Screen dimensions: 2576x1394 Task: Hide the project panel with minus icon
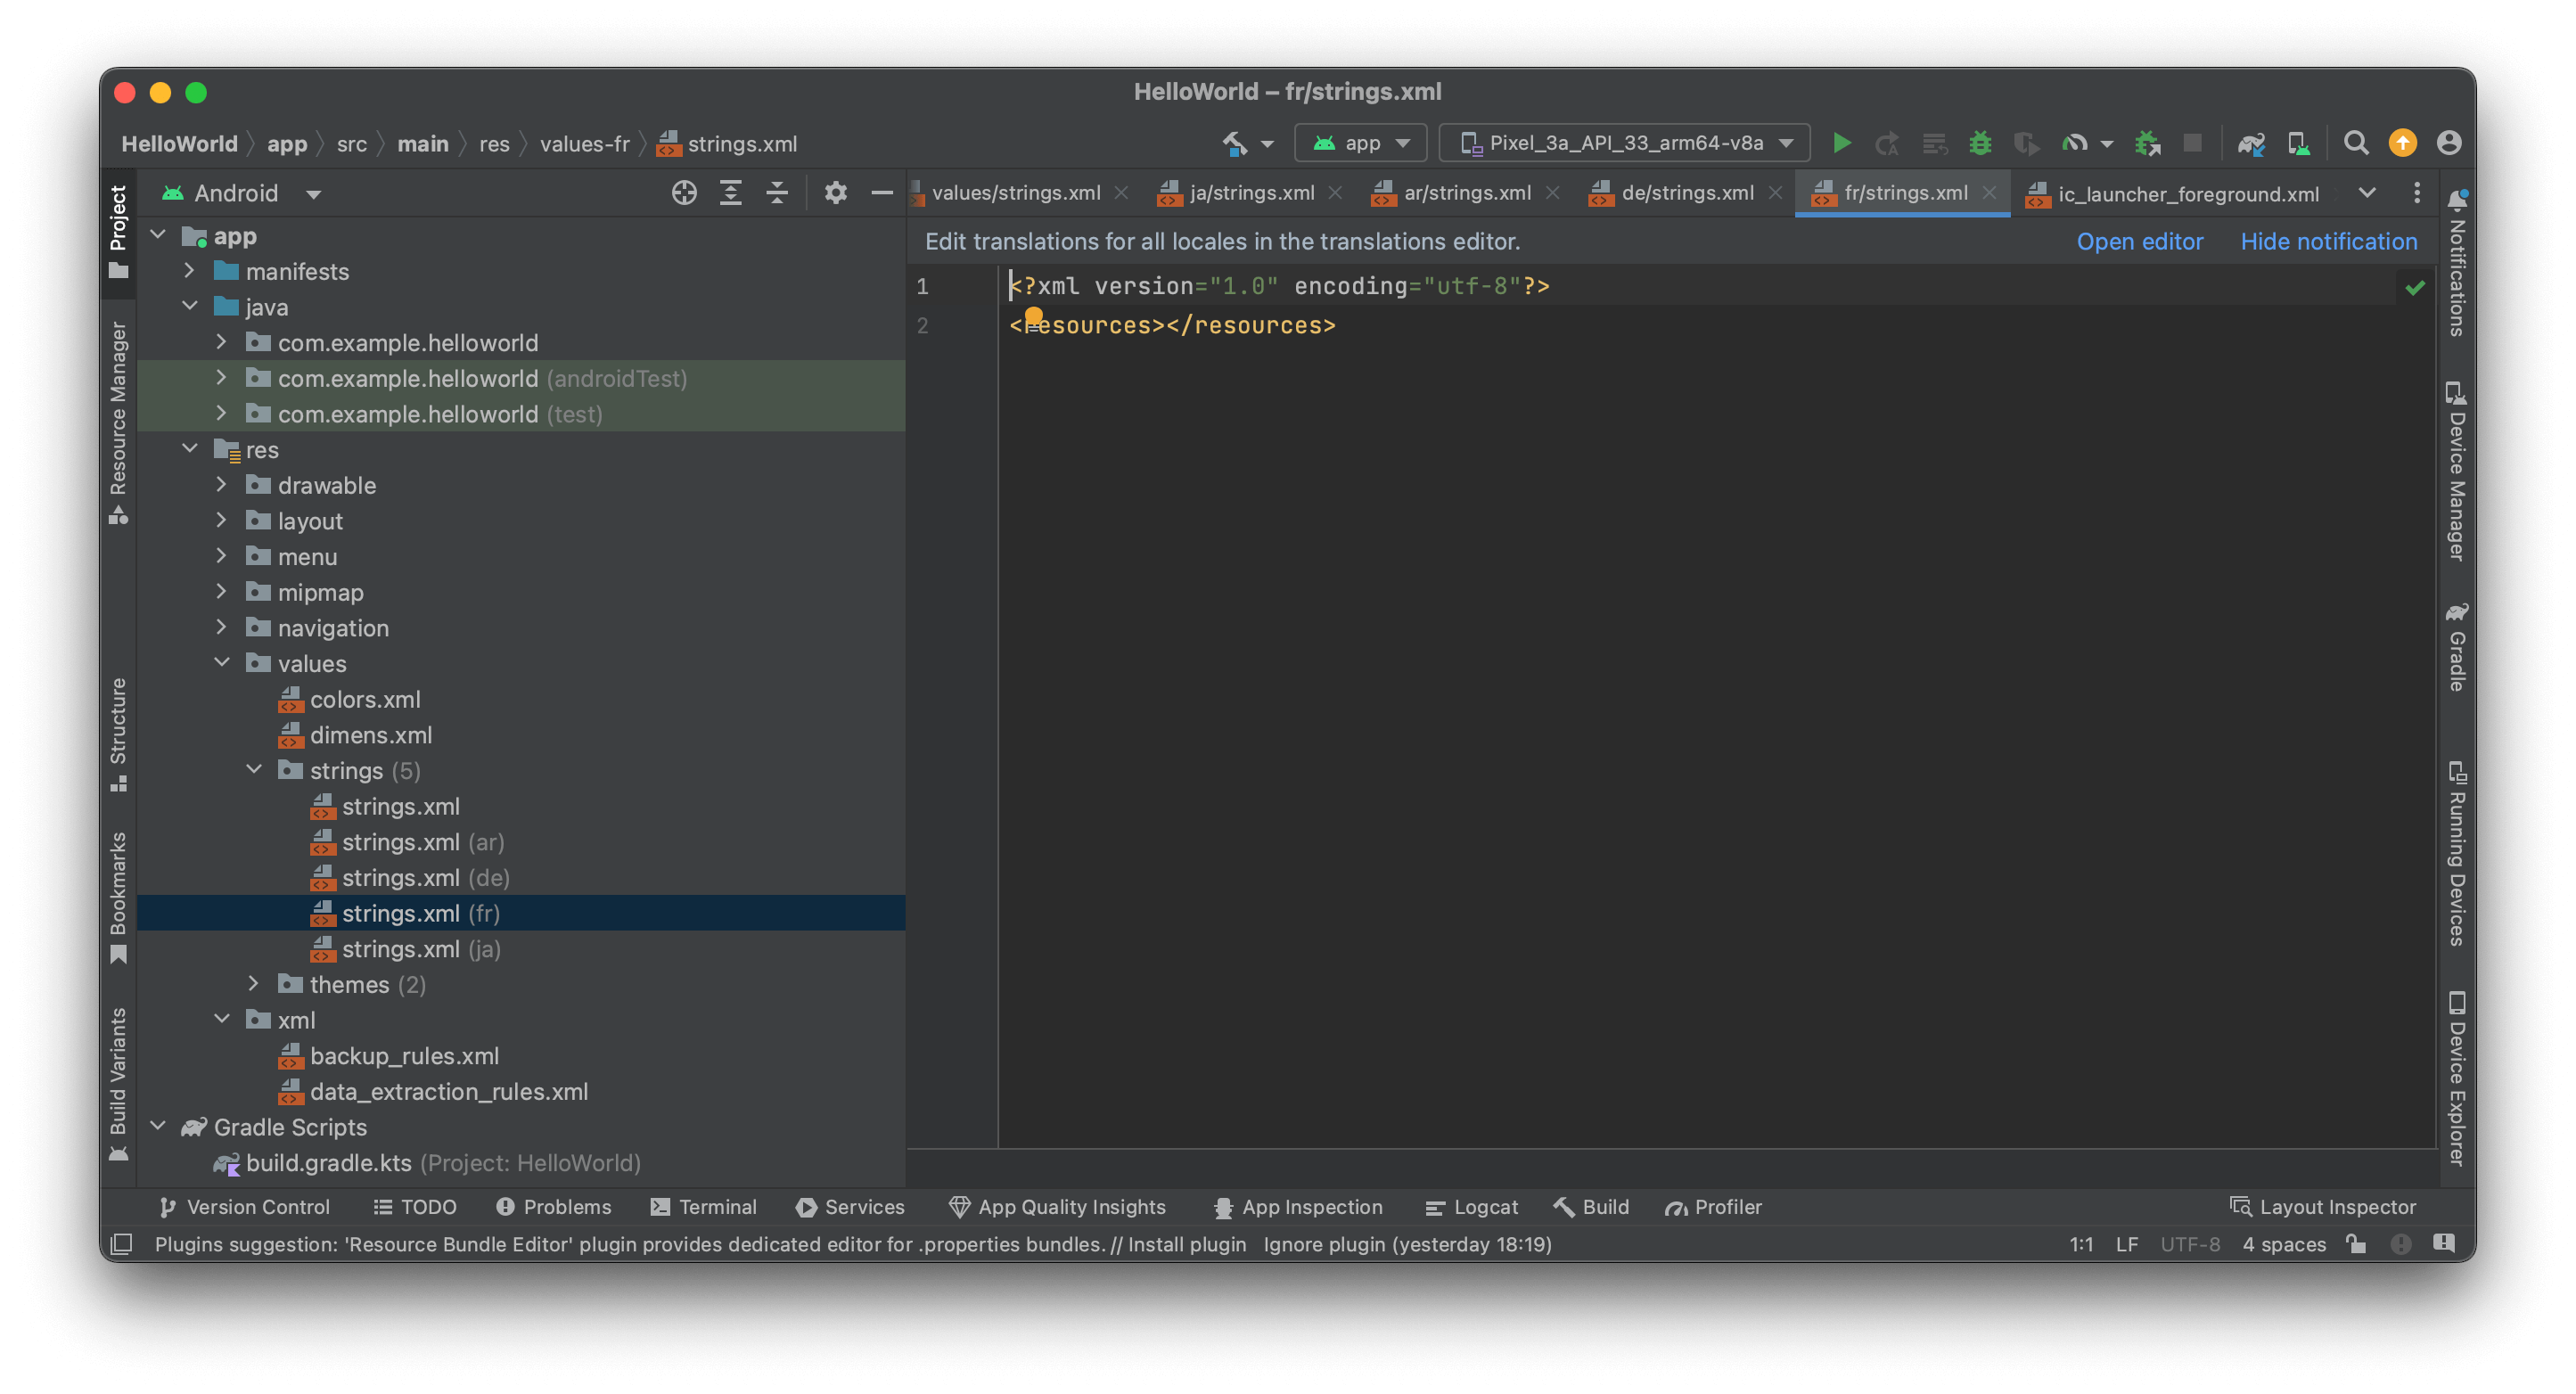[x=881, y=193]
